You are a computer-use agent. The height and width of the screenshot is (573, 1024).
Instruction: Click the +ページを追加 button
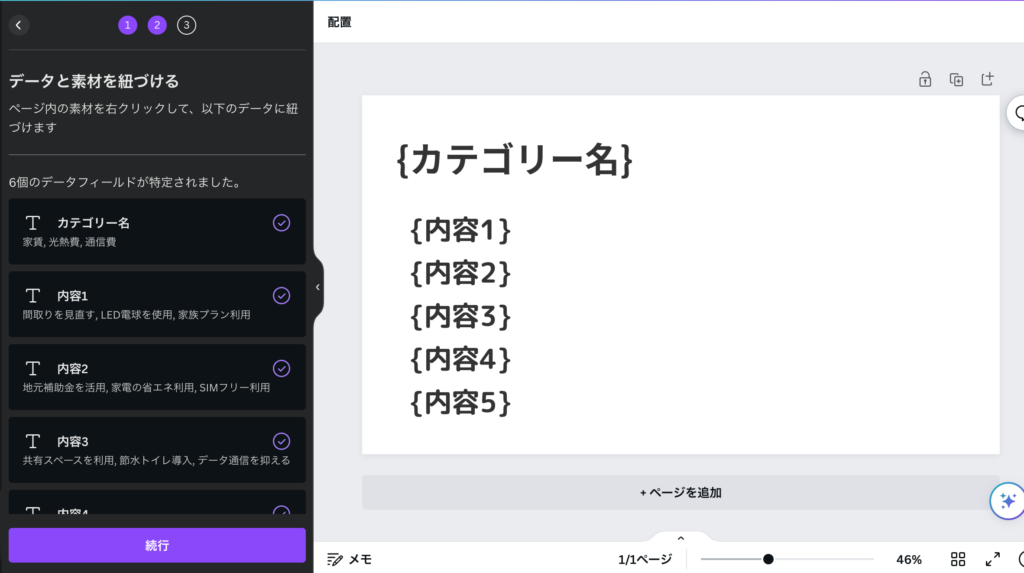680,492
